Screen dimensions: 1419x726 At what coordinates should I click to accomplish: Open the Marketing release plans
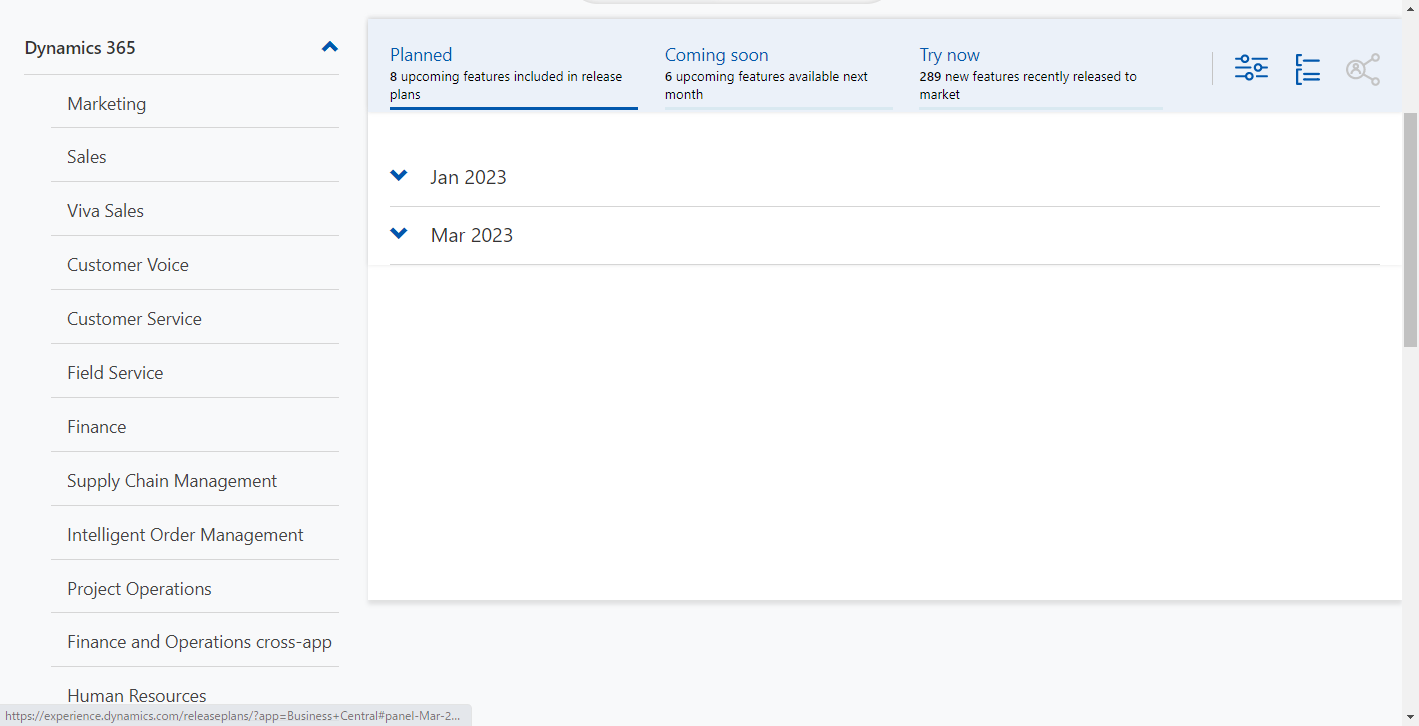point(106,103)
